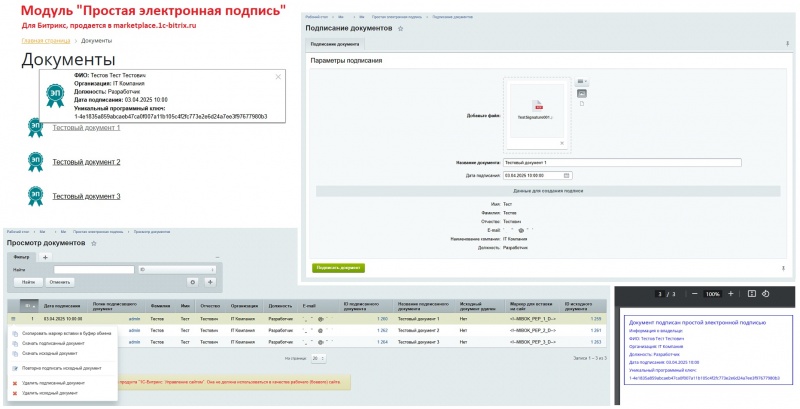
Task: Select the Подписание документа tab
Action: [335, 44]
